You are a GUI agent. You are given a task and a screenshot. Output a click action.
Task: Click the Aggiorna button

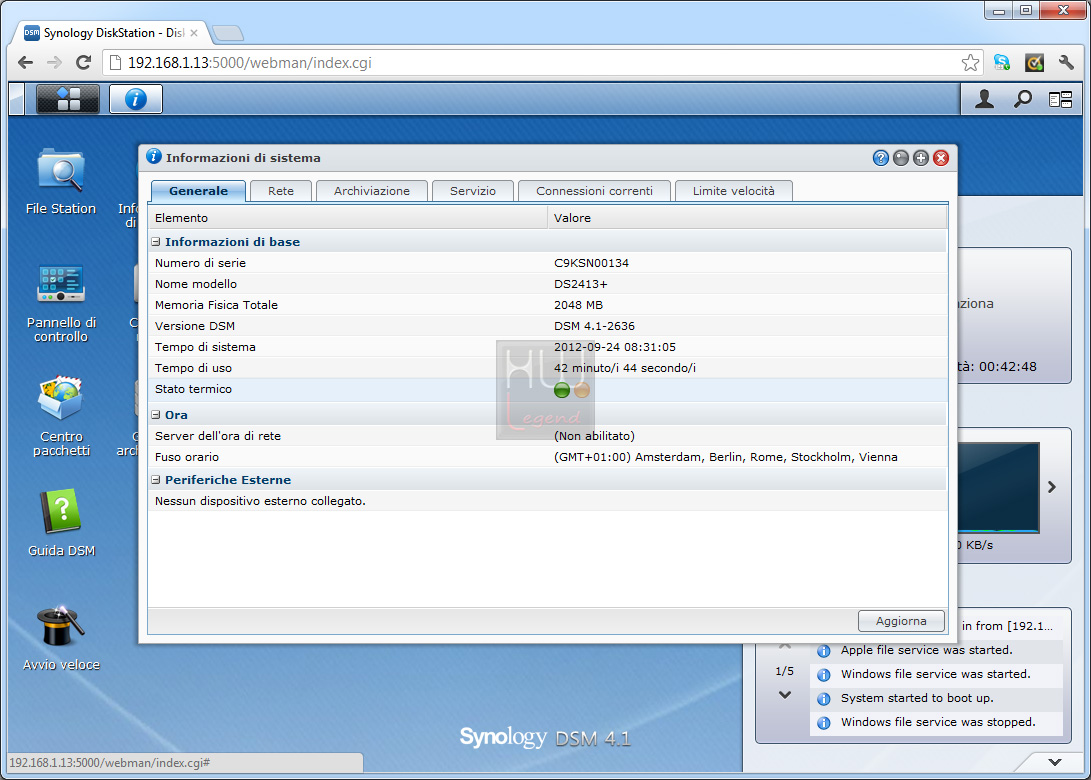click(901, 621)
